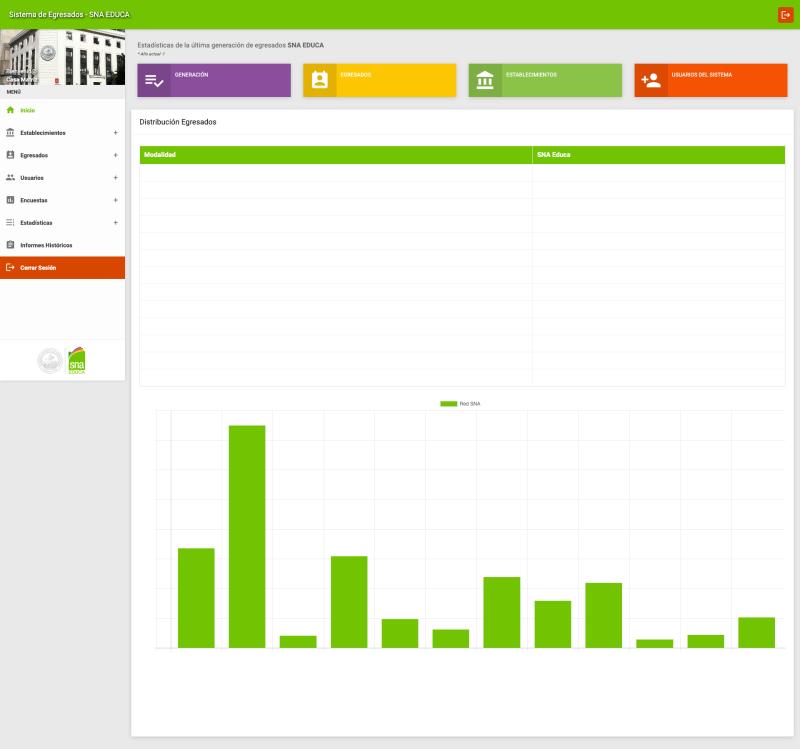Image resolution: width=800 pixels, height=749 pixels.
Task: Select Encuestas in the sidebar menu
Action: click(62, 200)
